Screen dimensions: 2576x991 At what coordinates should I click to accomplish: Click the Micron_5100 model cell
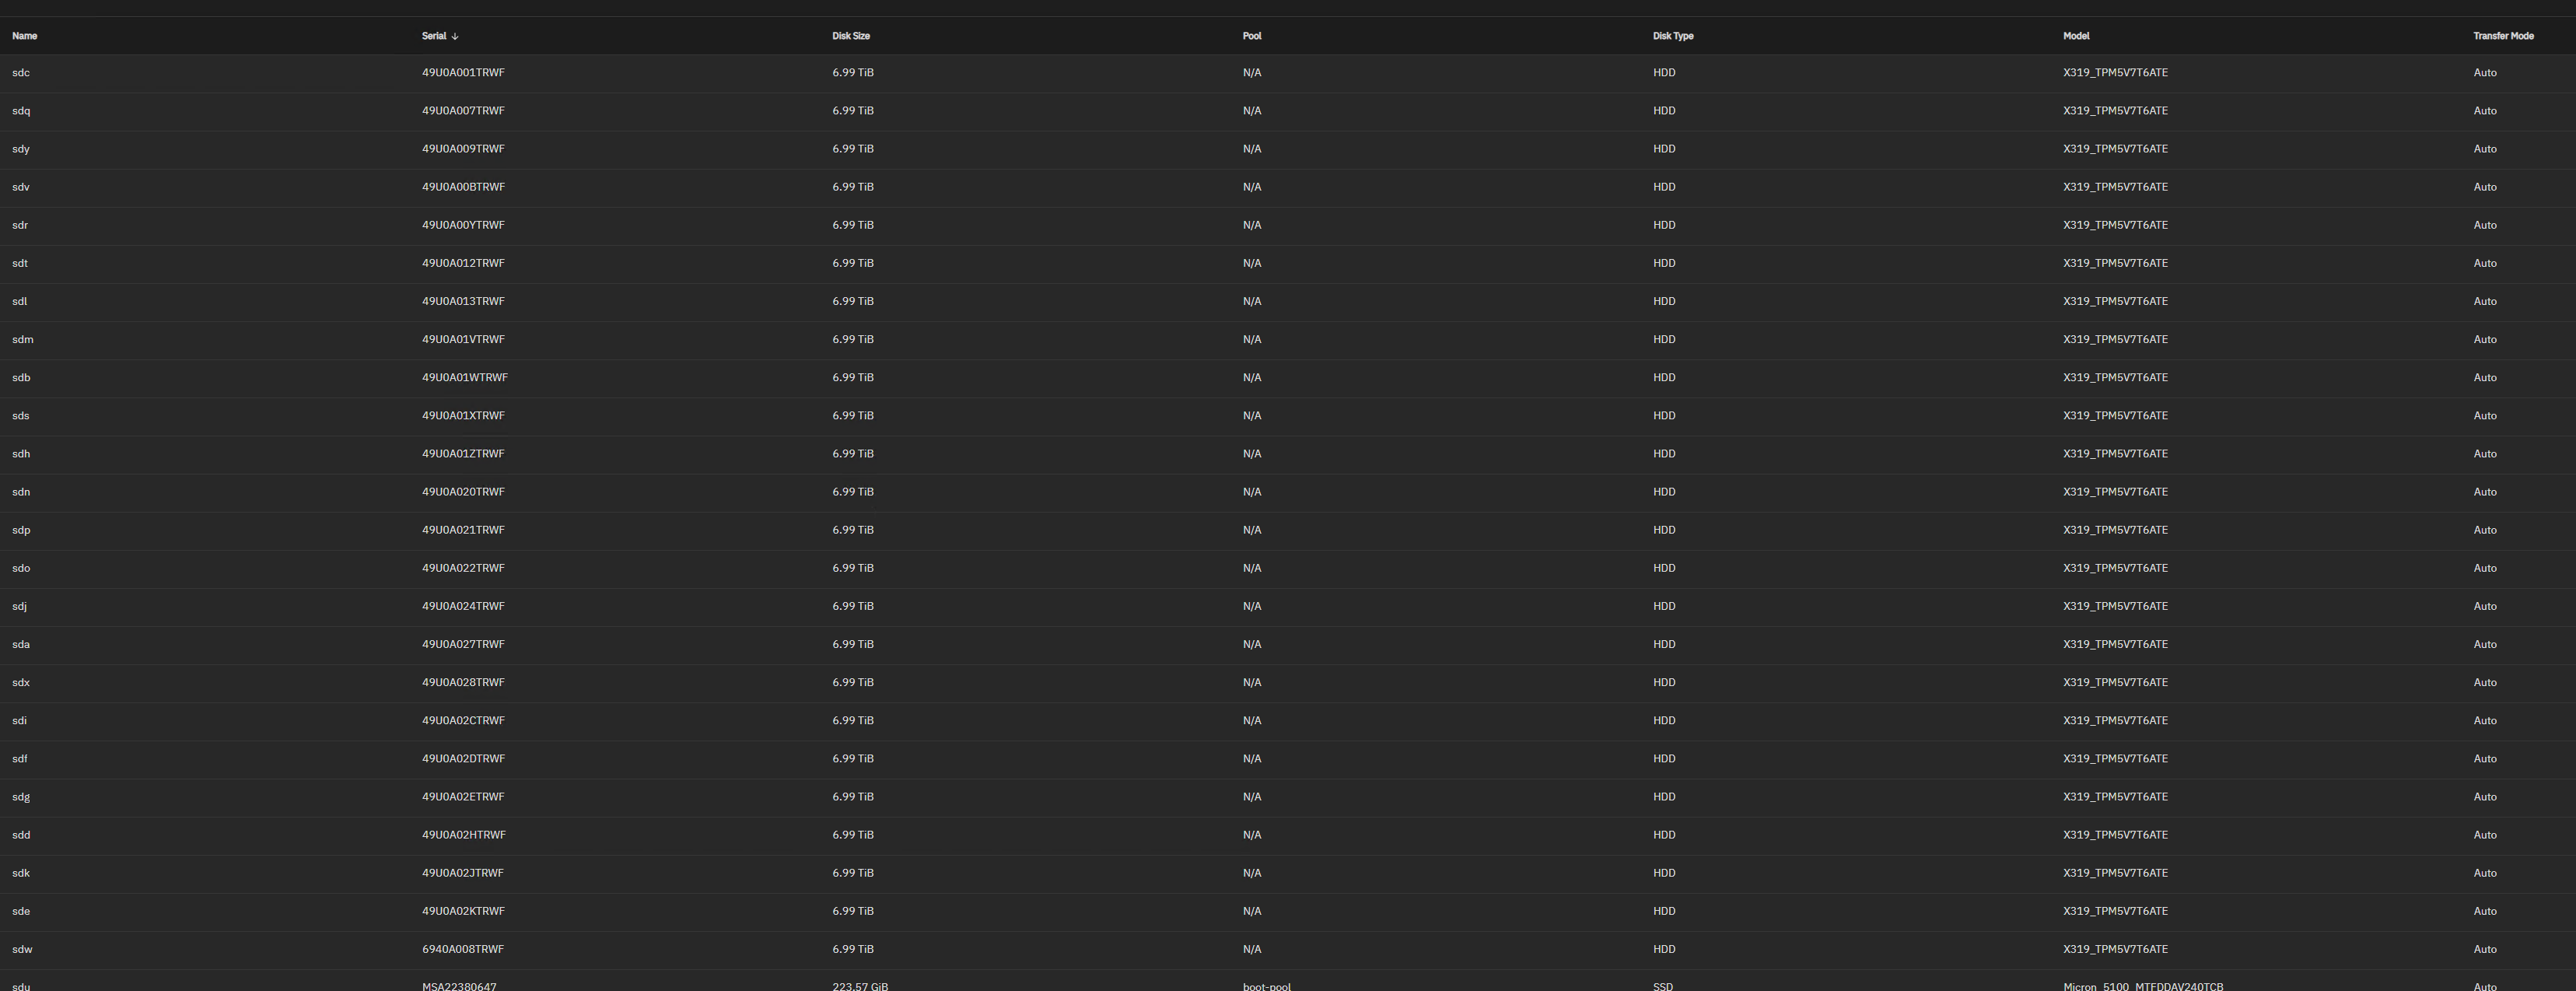point(2142,986)
